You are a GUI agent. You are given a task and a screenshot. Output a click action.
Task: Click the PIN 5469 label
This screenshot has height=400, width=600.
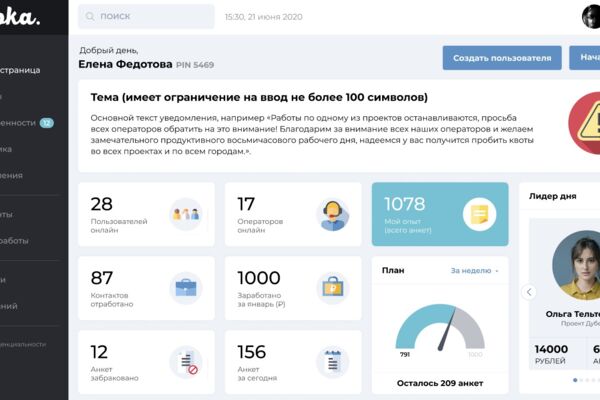pos(195,65)
